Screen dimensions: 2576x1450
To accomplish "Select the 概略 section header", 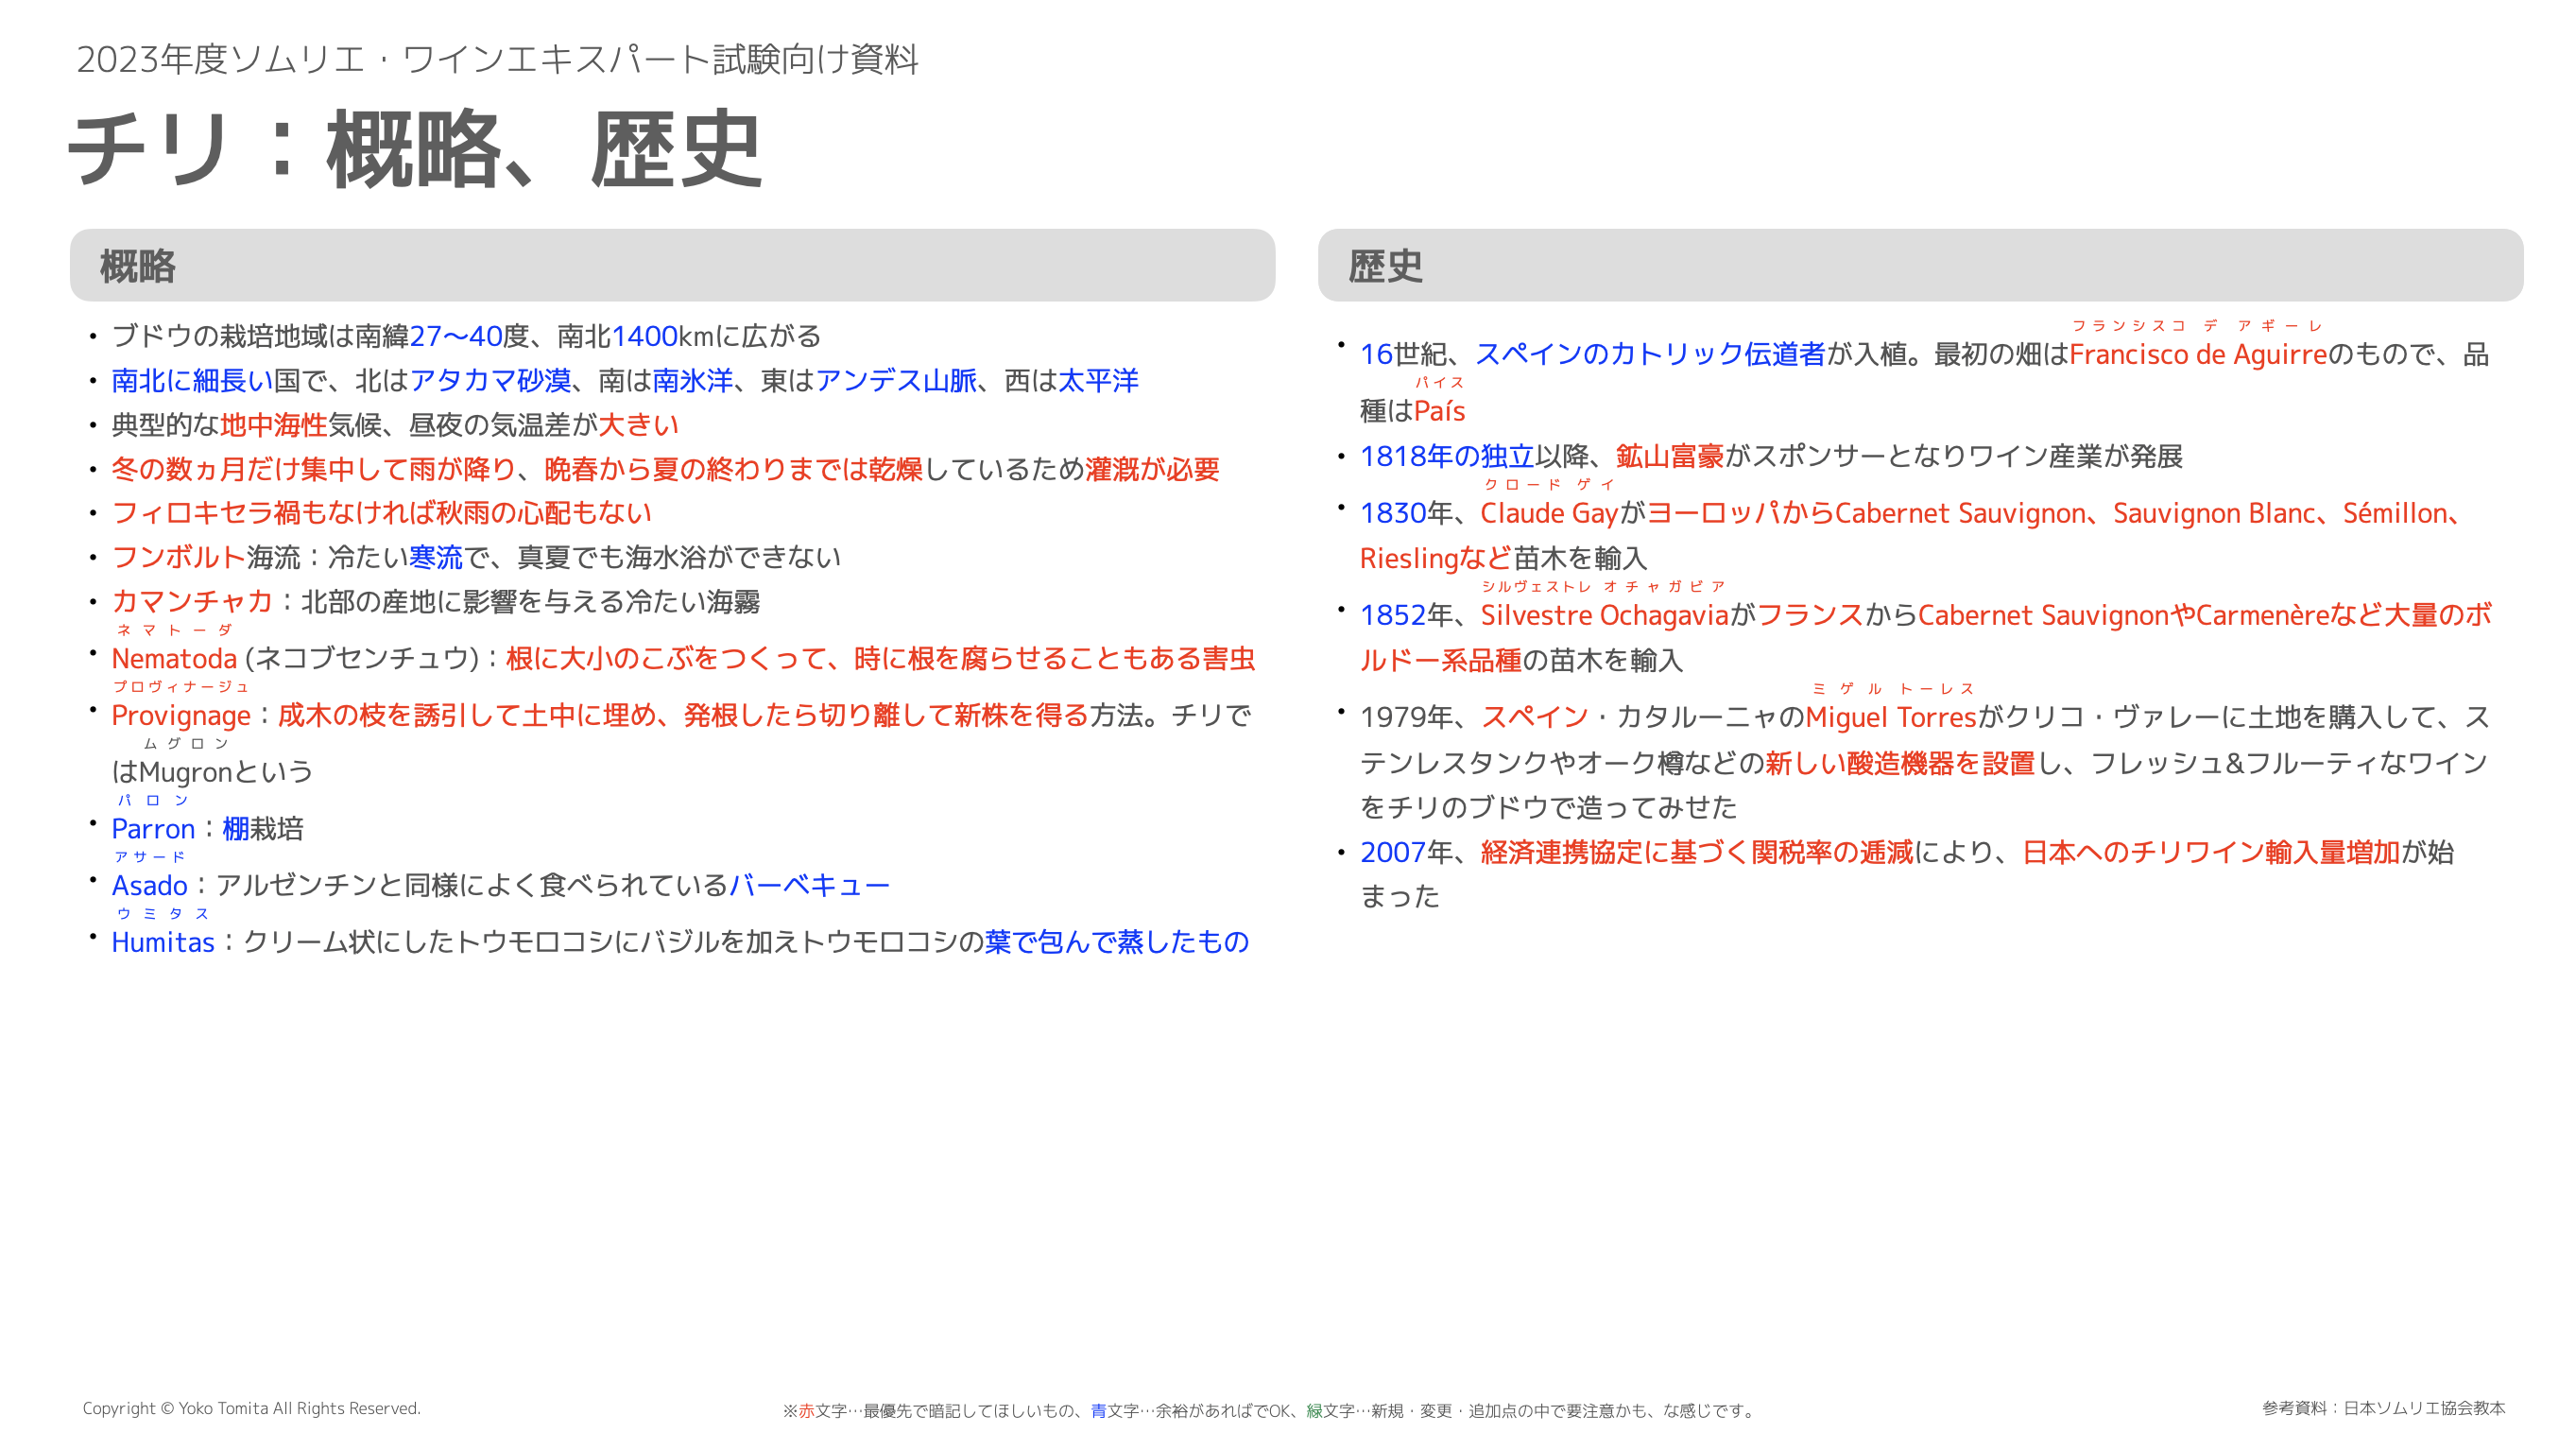I will pos(672,265).
